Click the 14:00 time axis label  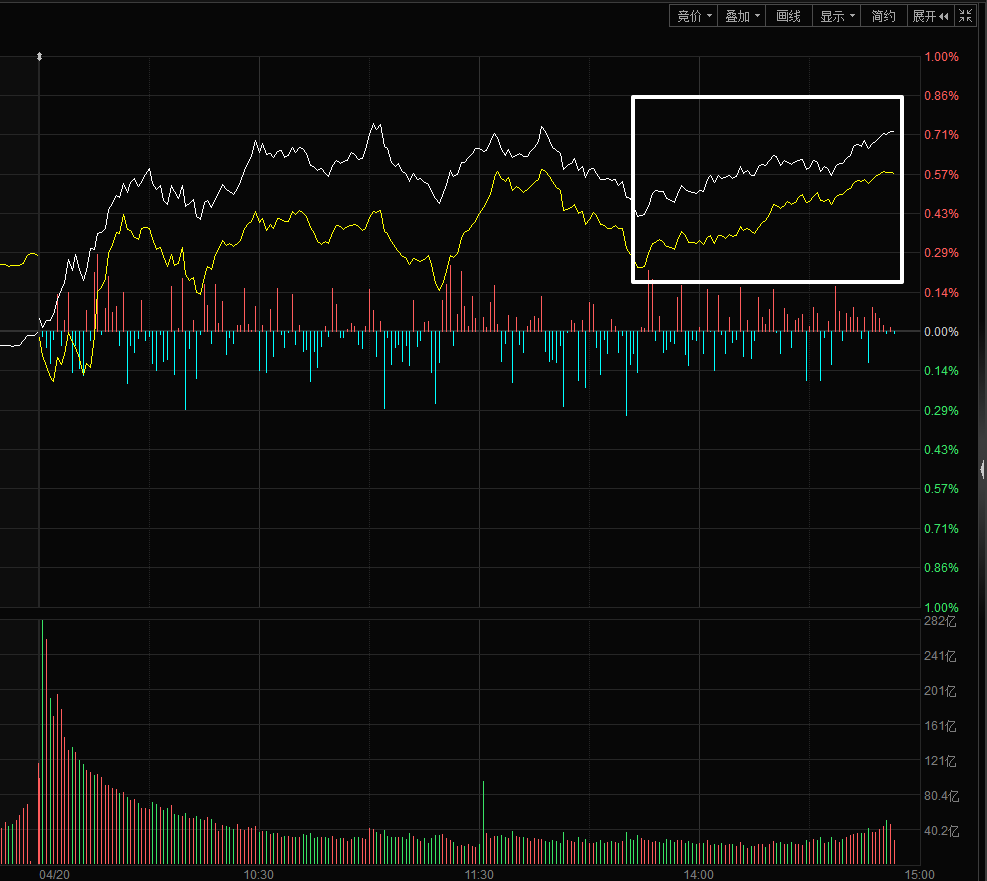pyautogui.click(x=699, y=874)
